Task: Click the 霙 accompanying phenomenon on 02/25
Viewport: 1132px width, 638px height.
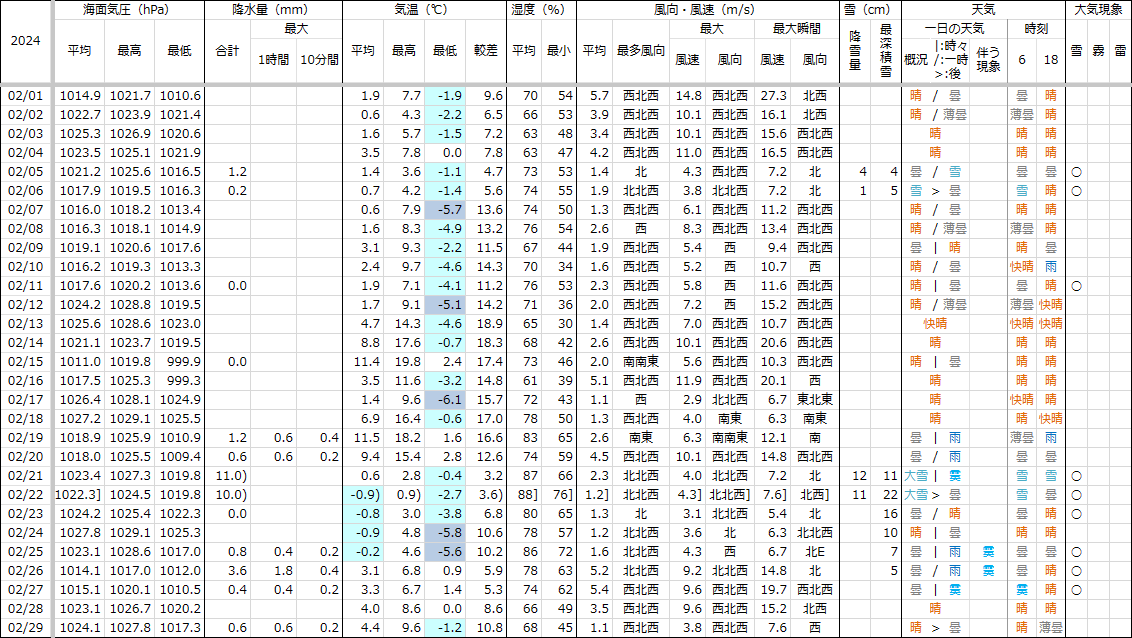Action: pos(988,552)
